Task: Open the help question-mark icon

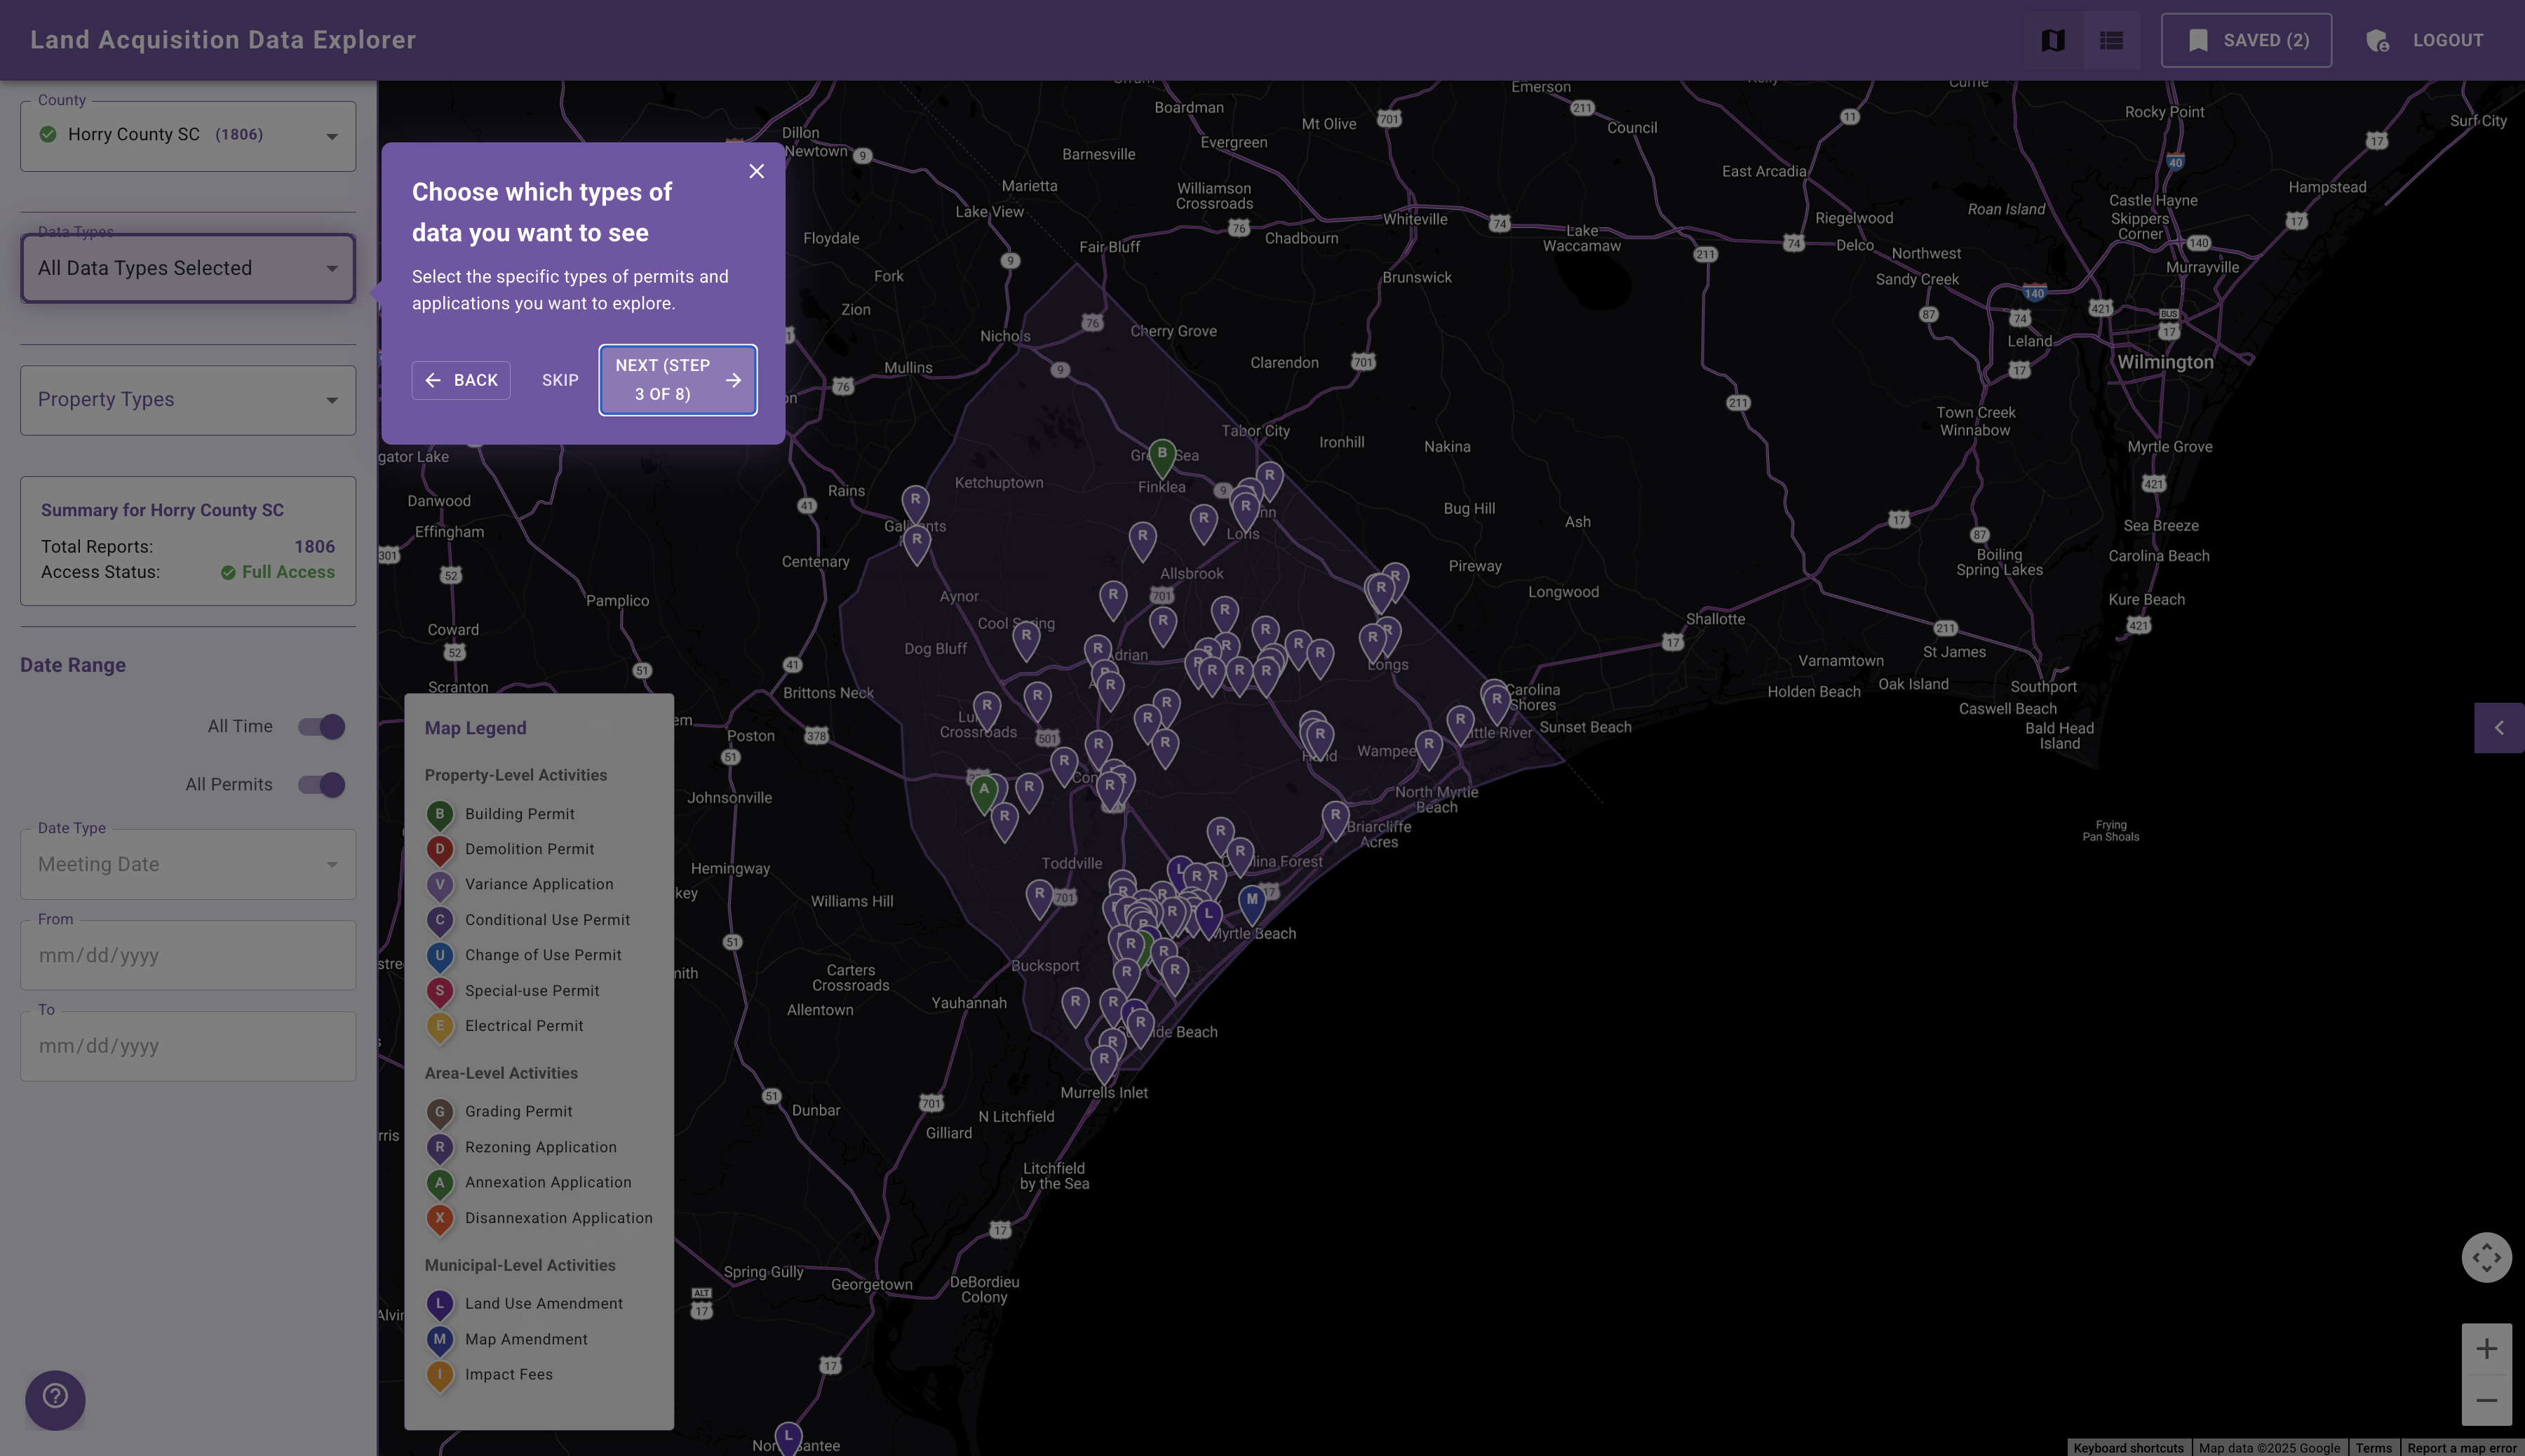Action: point(55,1399)
